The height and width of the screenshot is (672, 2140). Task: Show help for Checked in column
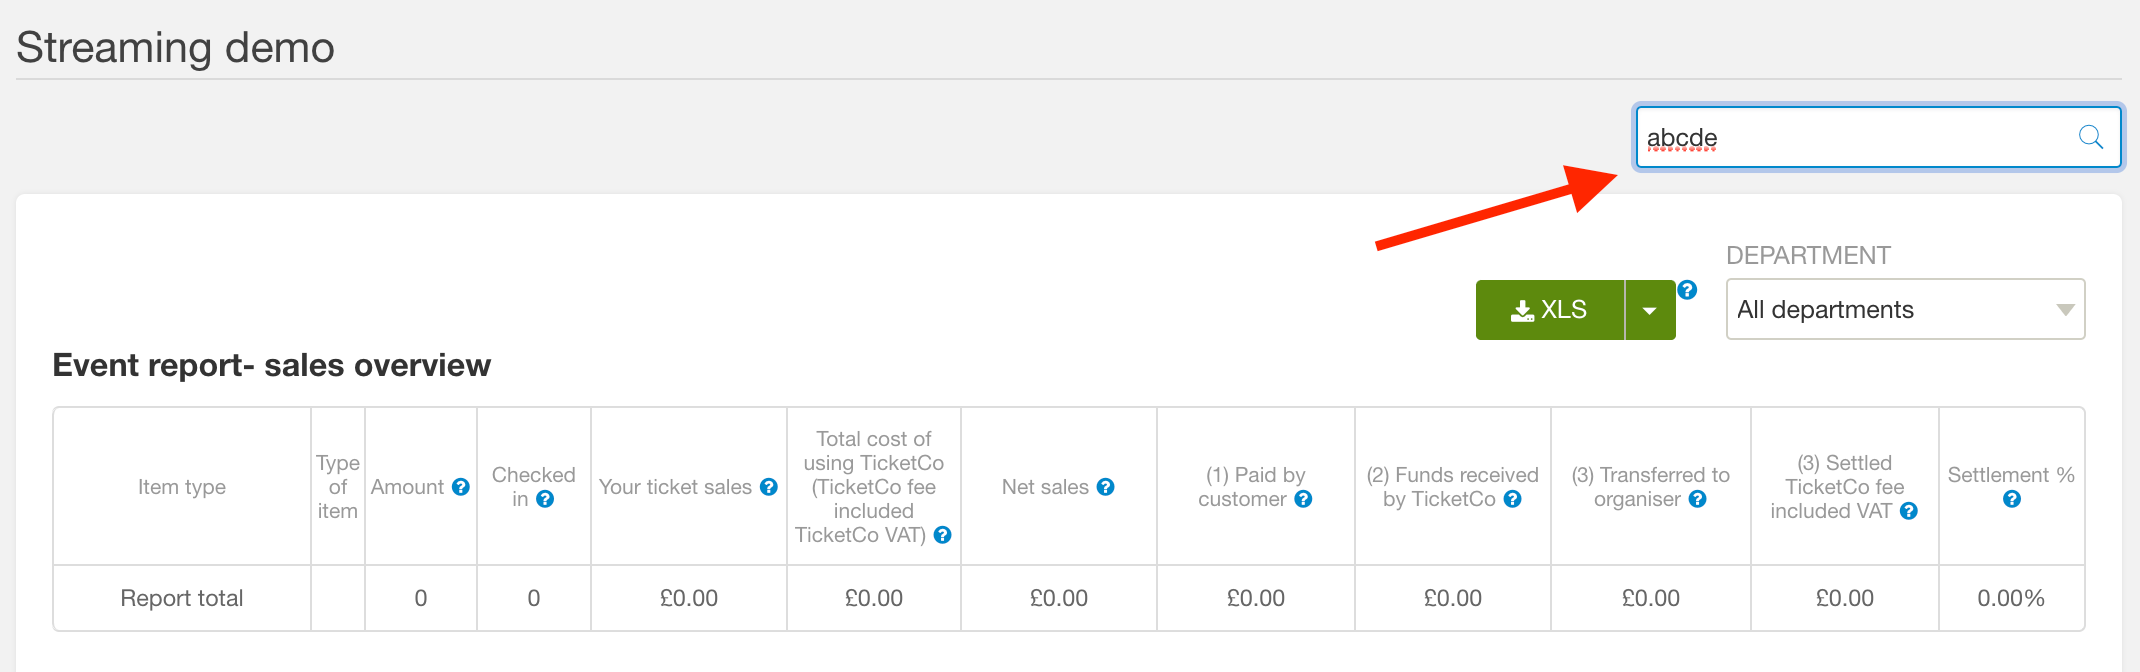[x=545, y=499]
